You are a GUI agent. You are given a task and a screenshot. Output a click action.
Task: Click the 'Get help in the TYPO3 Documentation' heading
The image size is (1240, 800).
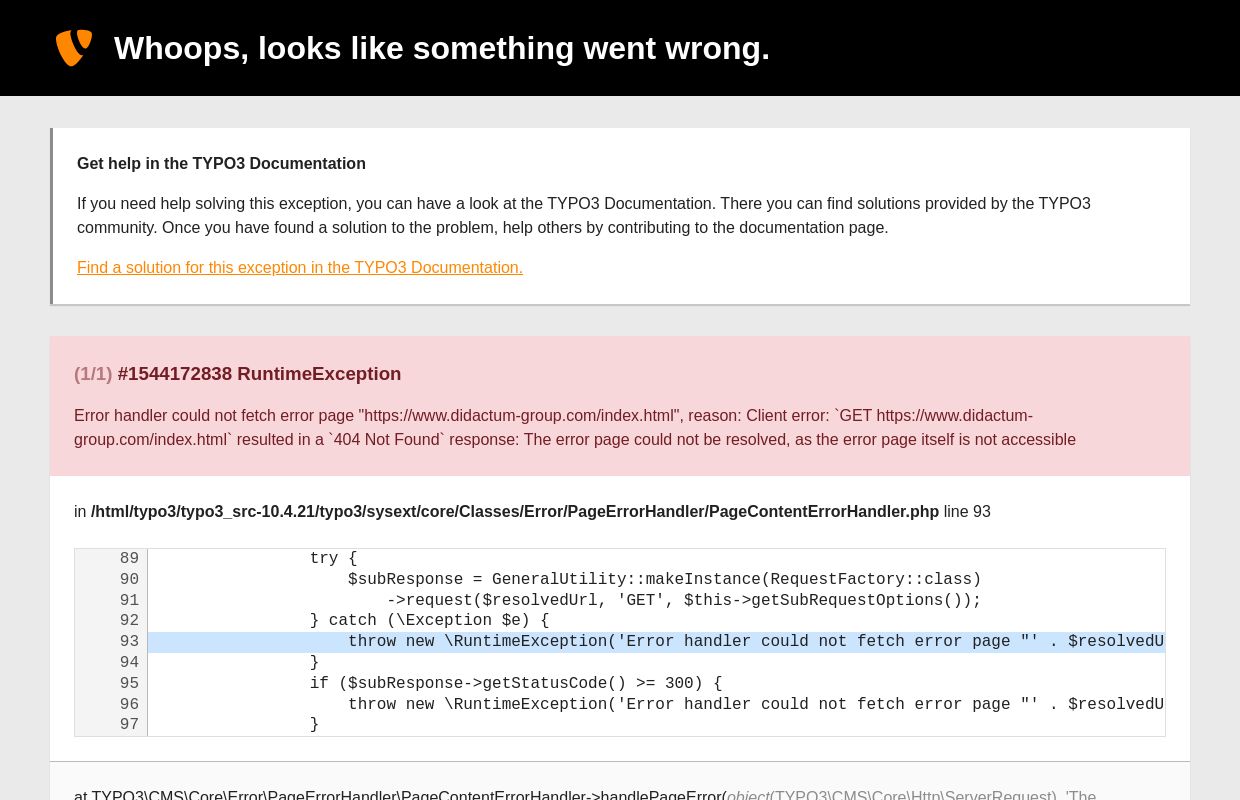point(221,163)
